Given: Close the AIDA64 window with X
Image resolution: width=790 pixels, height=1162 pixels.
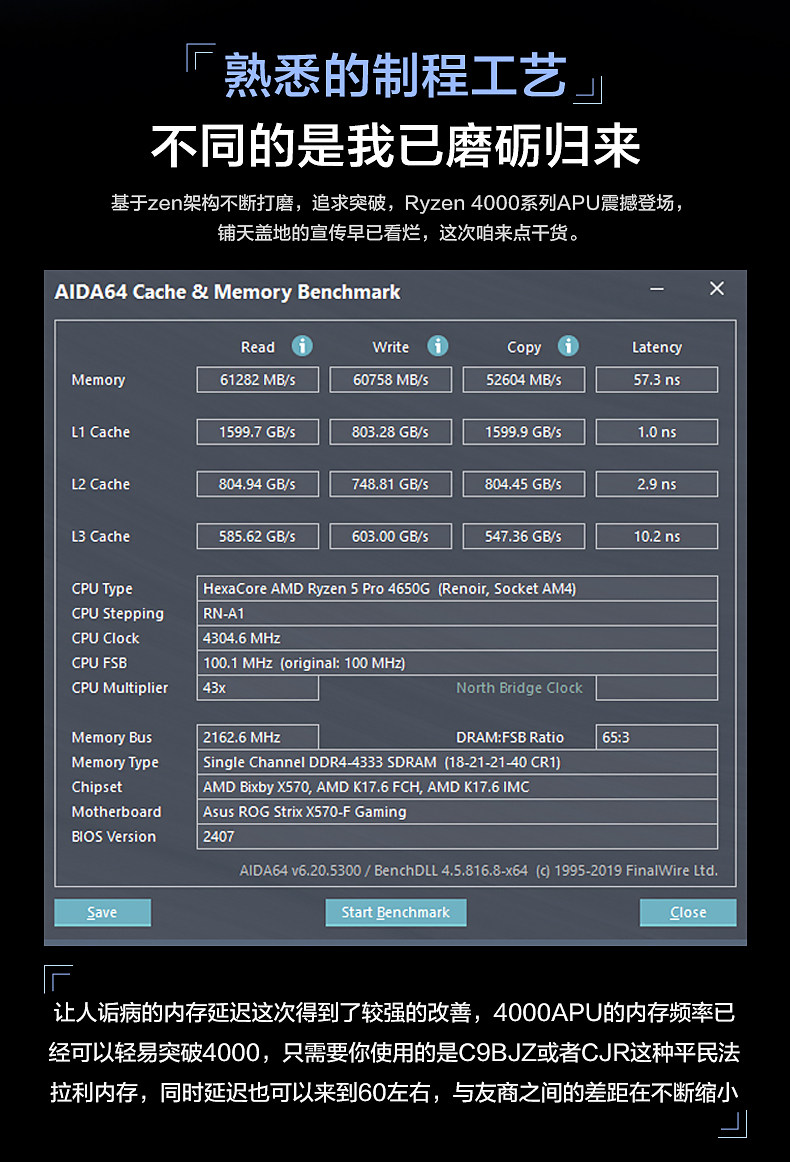Looking at the screenshot, I should click(x=717, y=288).
